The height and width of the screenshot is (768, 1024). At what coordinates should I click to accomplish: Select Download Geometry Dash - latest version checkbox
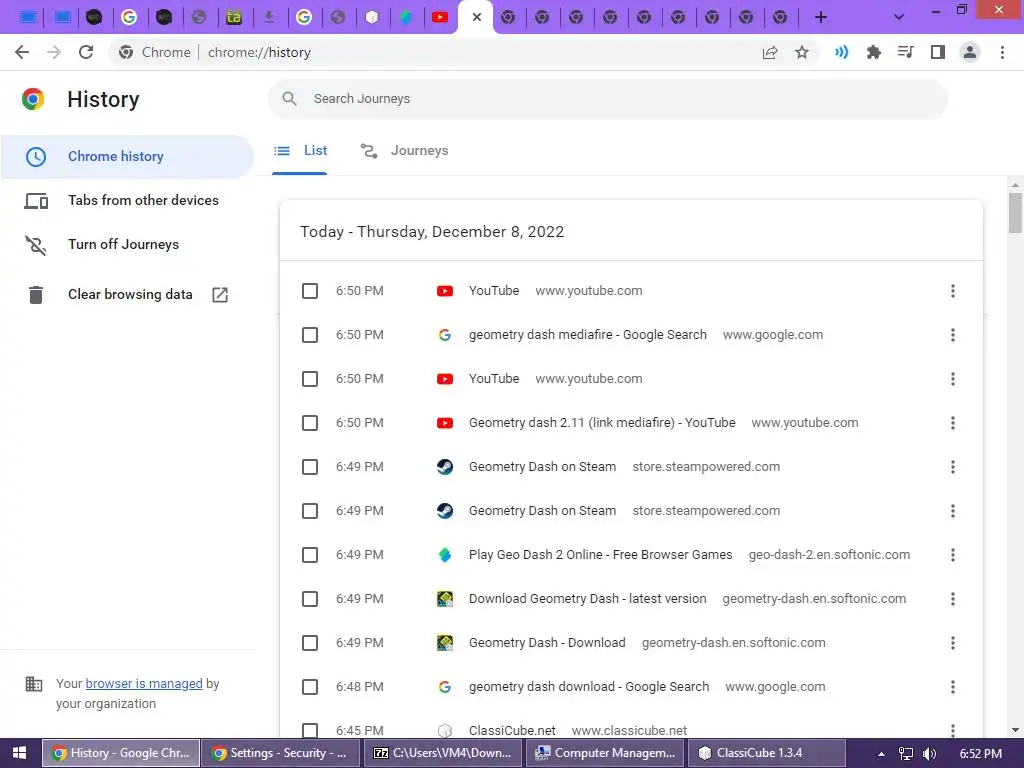[x=310, y=599]
